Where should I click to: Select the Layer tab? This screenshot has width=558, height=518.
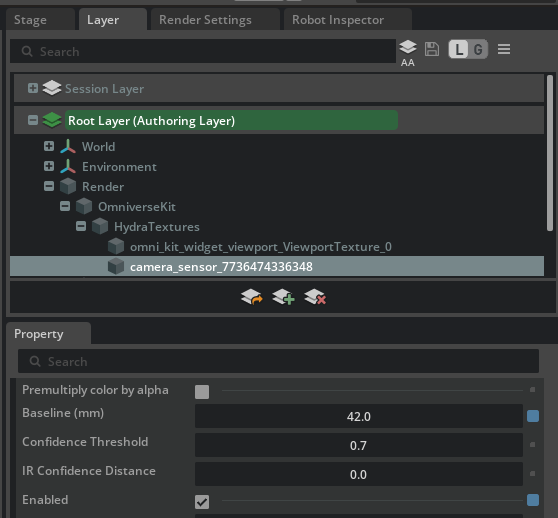click(113, 20)
